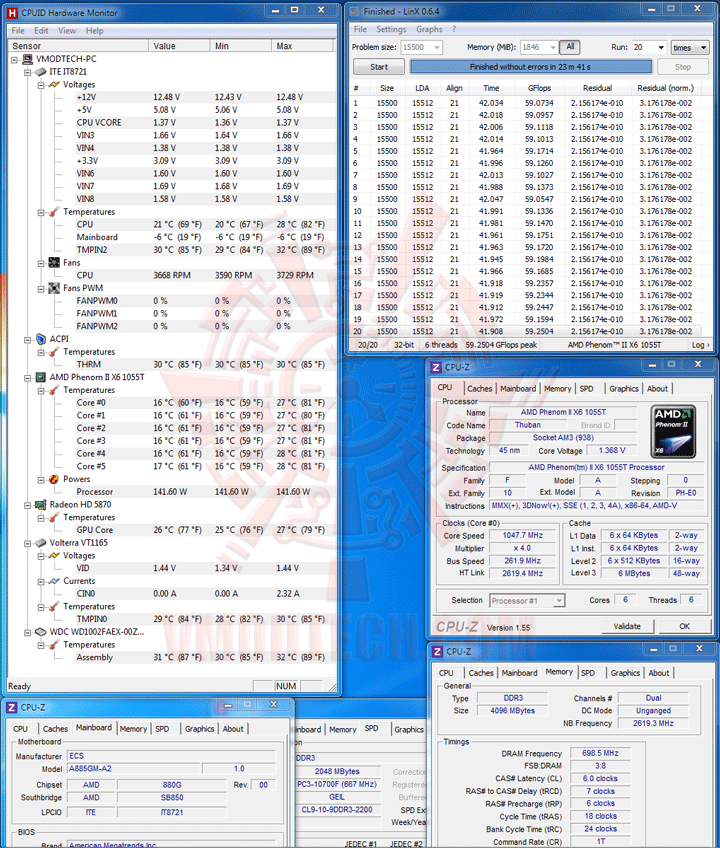The width and height of the screenshot is (720, 848).
Task: Click the Start button in LinX
Action: 379,67
